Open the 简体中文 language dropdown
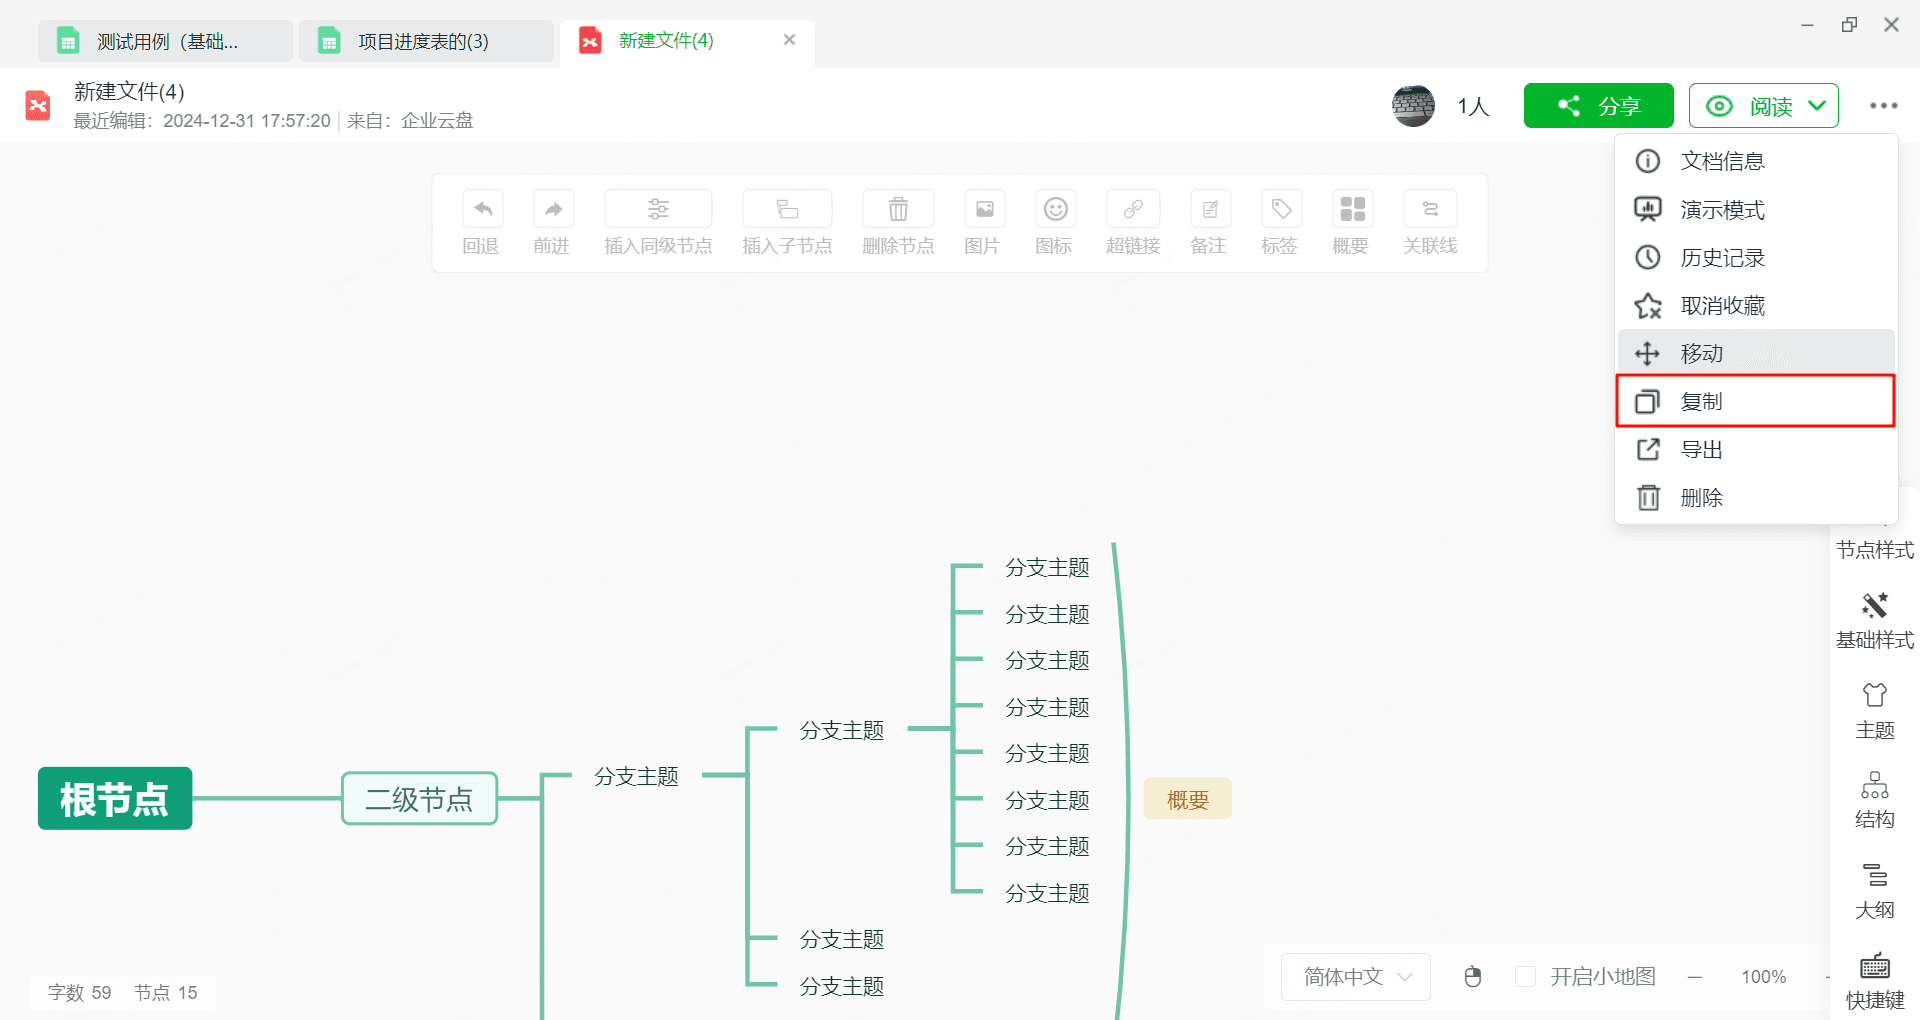This screenshot has height=1020, width=1920. tap(1356, 976)
